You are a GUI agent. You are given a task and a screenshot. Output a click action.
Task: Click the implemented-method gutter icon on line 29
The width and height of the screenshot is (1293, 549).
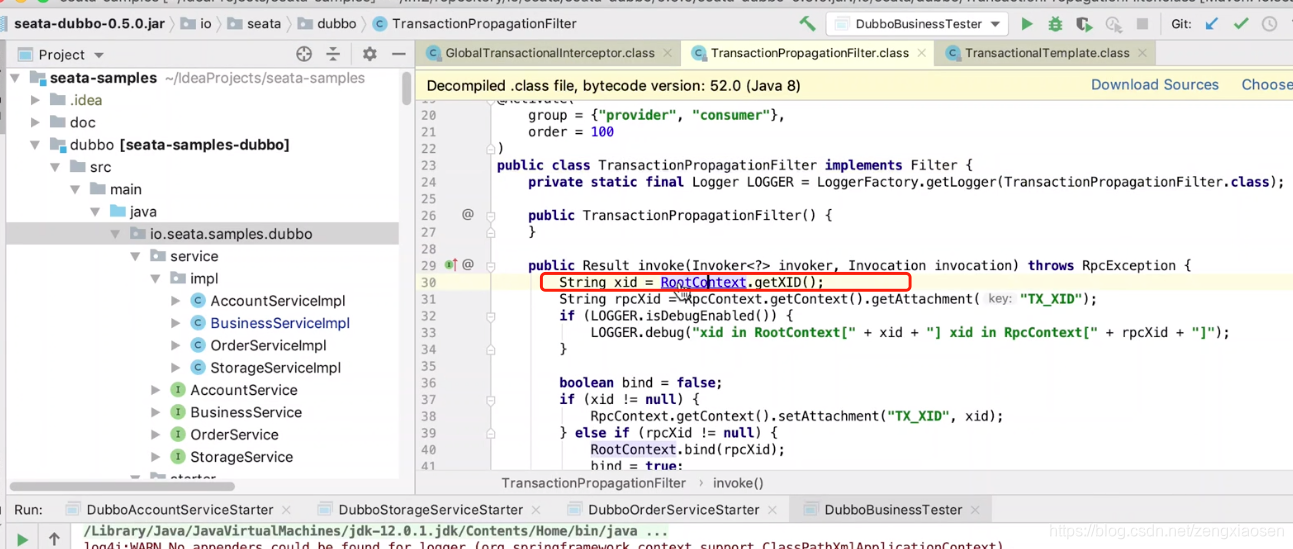click(x=450, y=265)
